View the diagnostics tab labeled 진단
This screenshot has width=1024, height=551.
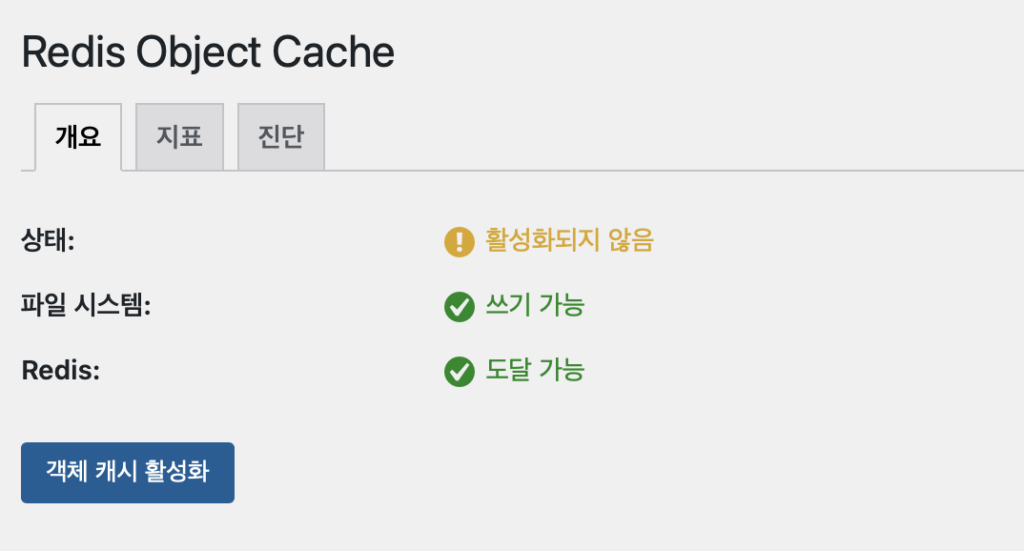[x=281, y=137]
